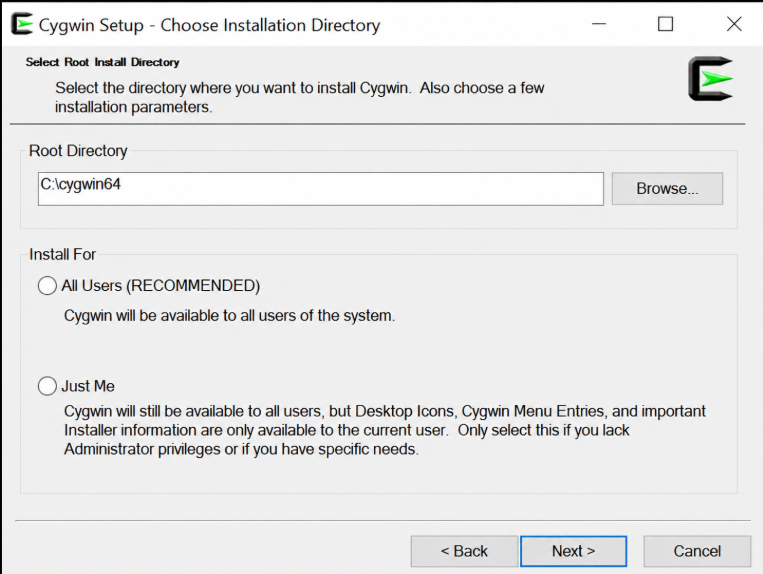Screen dimensions: 763x574
Task: Click the large Cygwin logo
Action: [x=710, y=79]
